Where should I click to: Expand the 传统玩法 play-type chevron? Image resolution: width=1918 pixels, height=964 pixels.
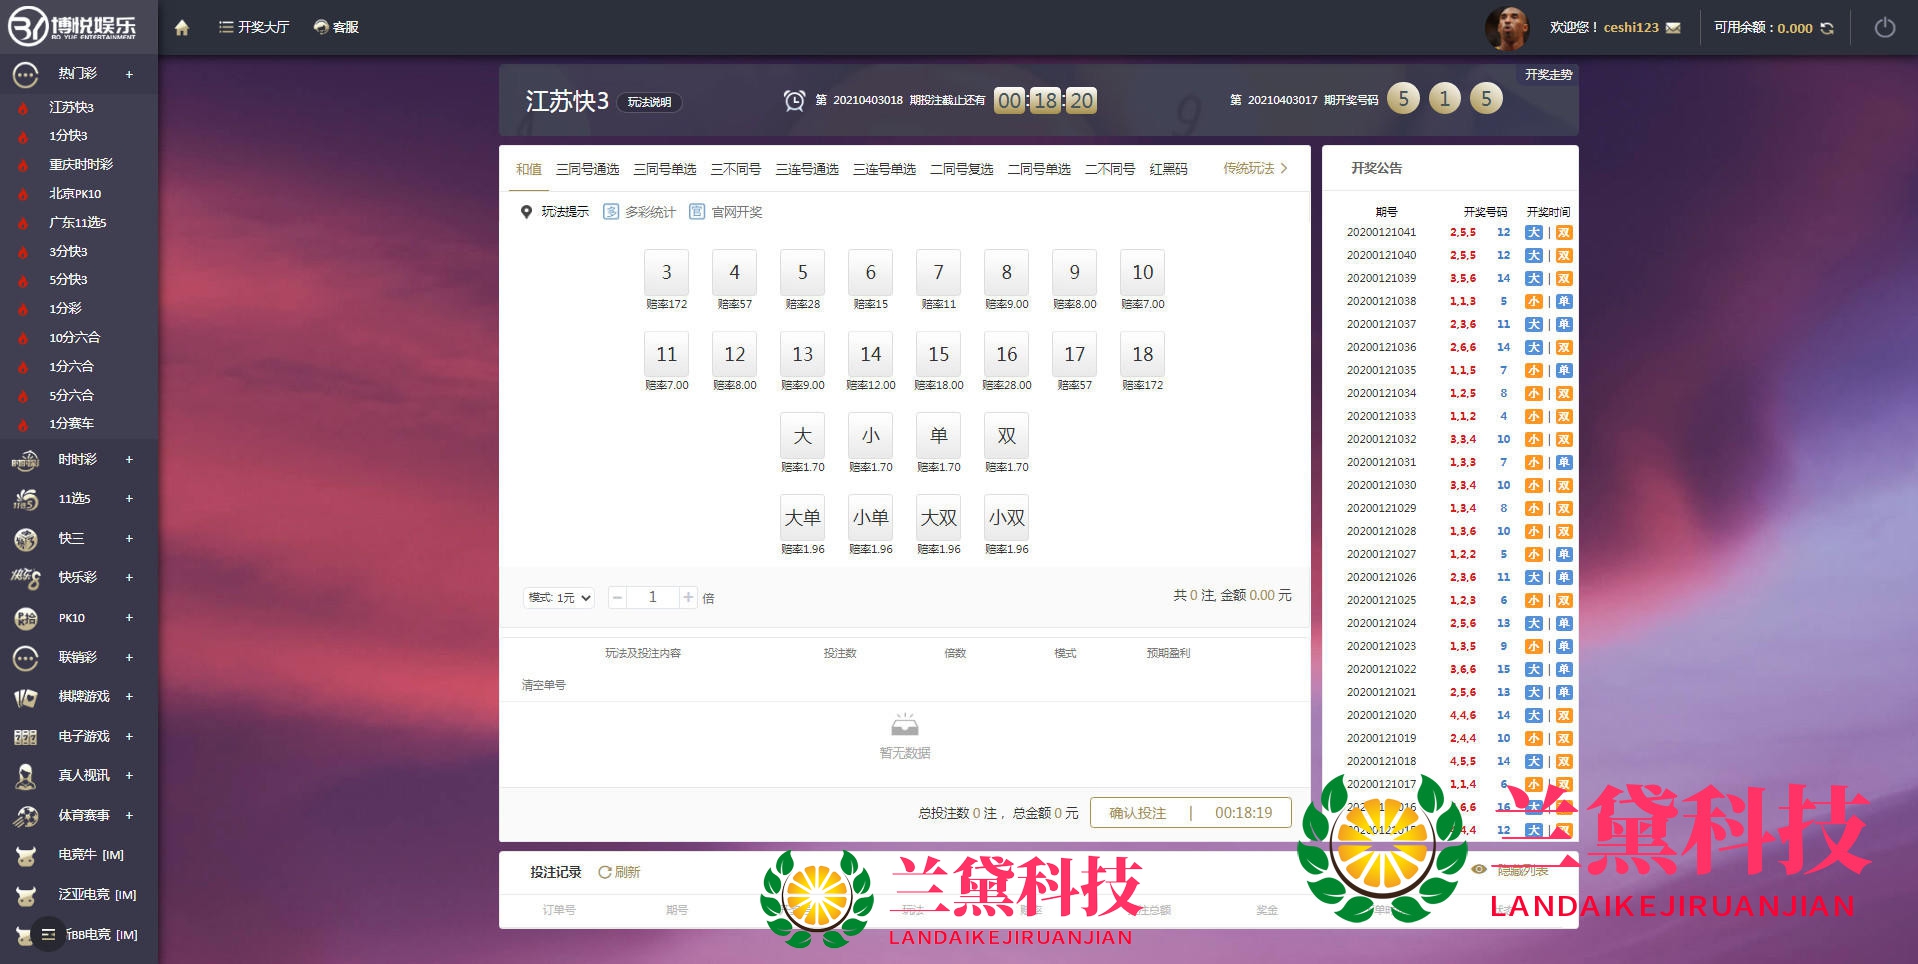coord(1284,169)
